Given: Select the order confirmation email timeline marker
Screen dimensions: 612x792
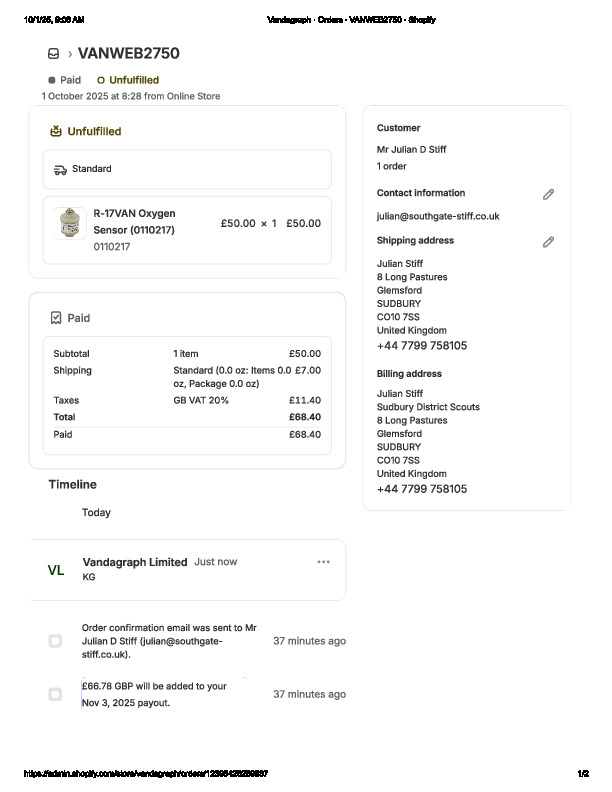Looking at the screenshot, I should (55, 641).
